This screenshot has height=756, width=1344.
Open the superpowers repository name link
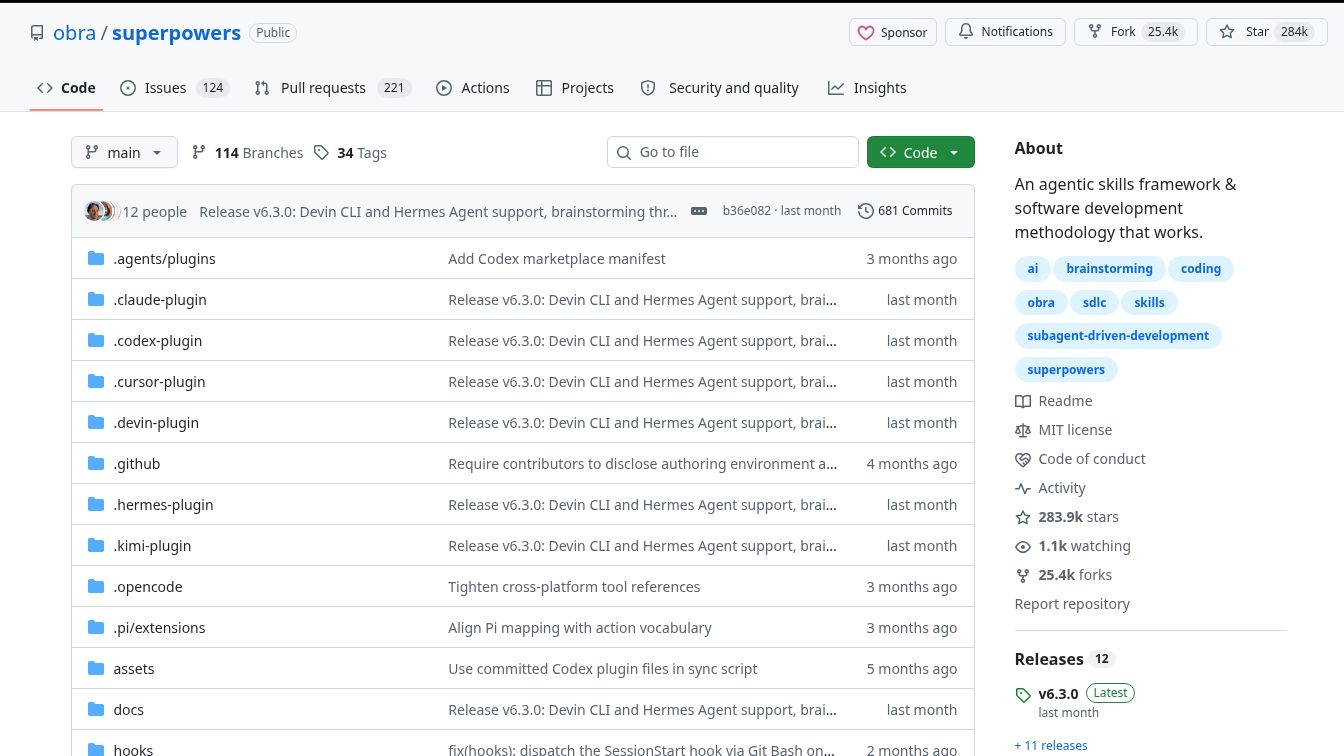click(x=176, y=33)
